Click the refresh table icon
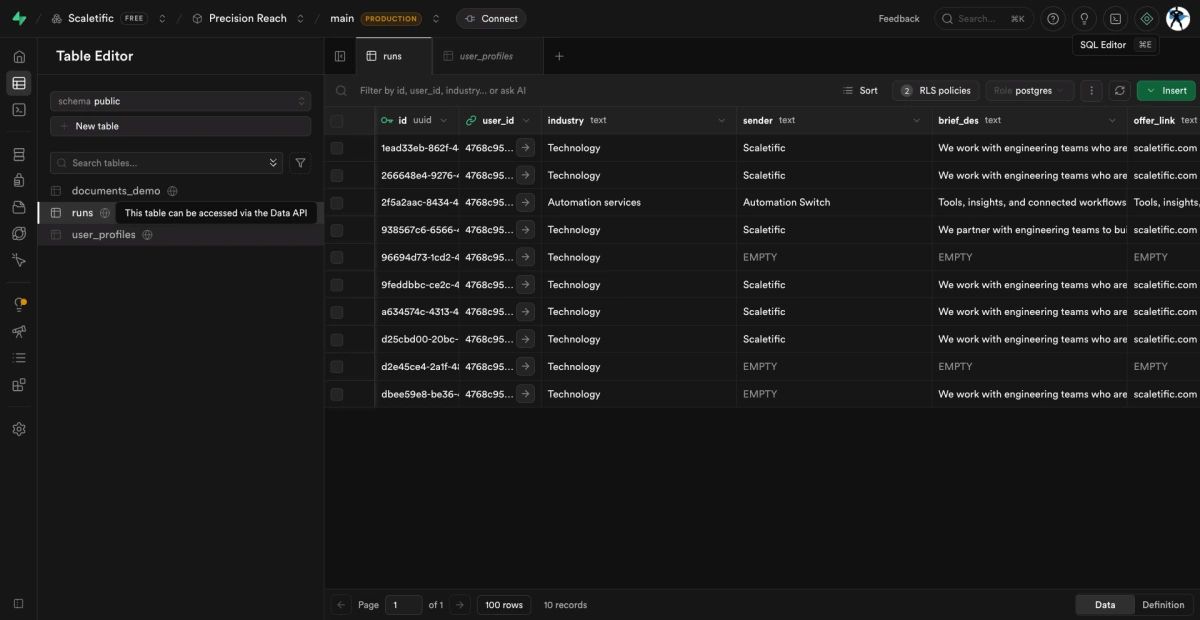The image size is (1200, 620). [x=1120, y=90]
